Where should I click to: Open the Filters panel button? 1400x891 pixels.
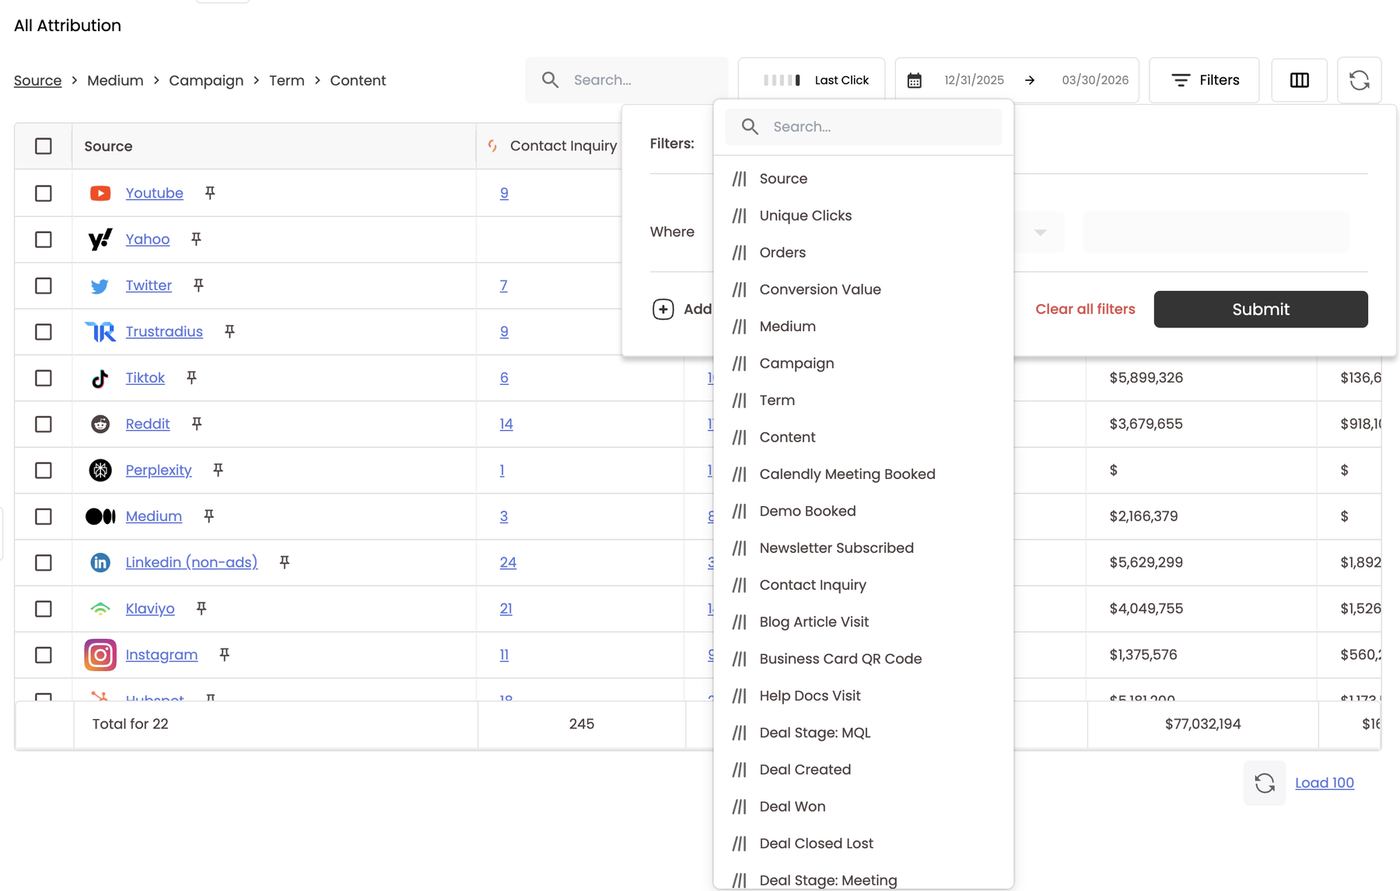(1204, 80)
